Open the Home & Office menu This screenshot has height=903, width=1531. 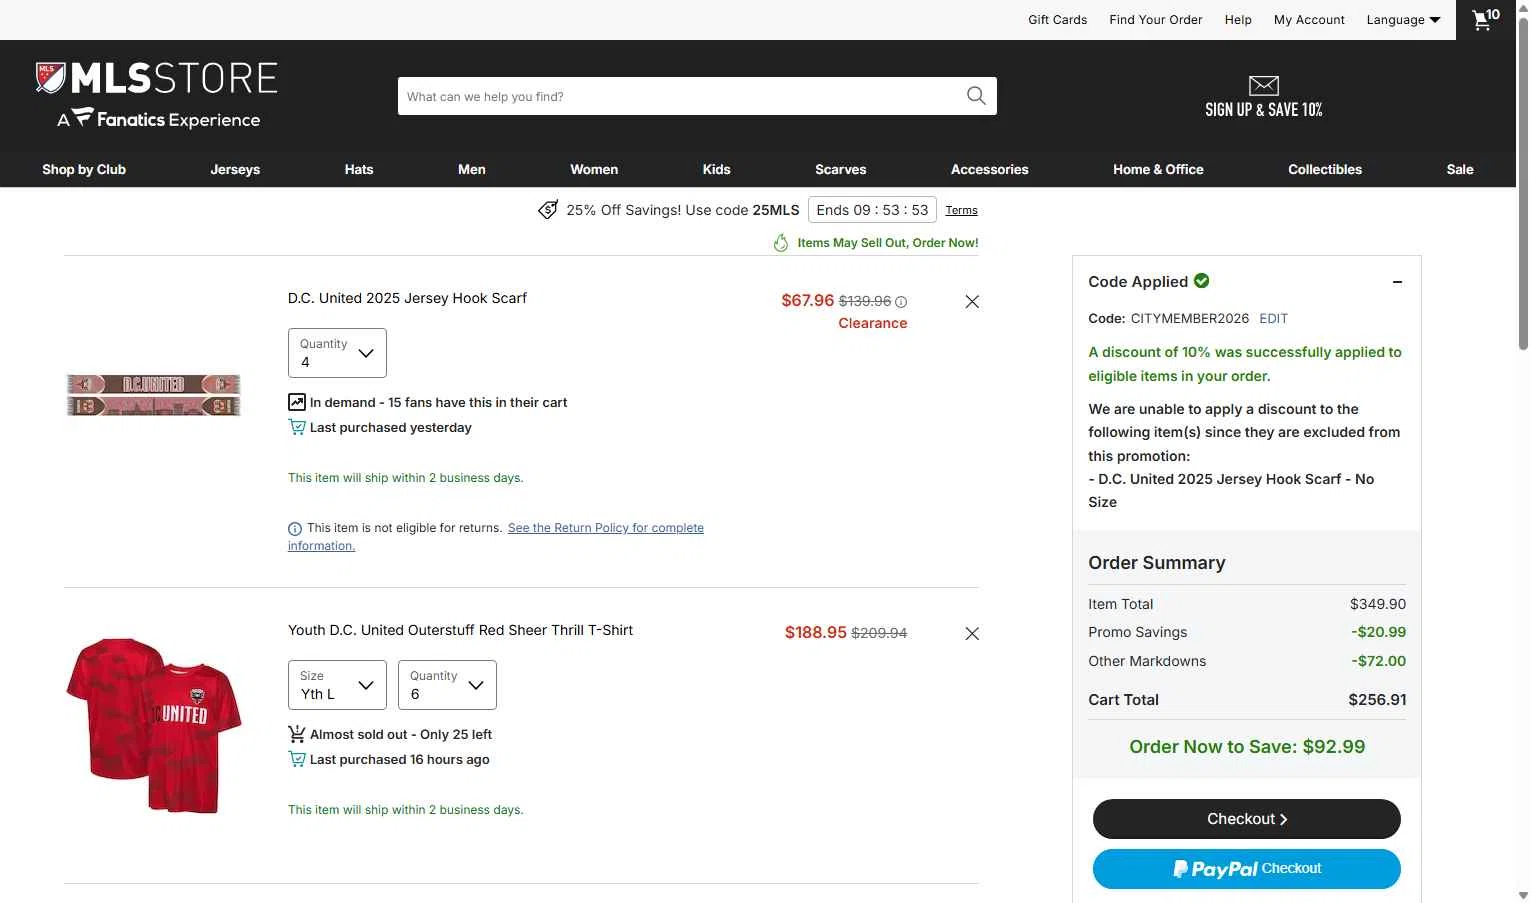(x=1158, y=169)
